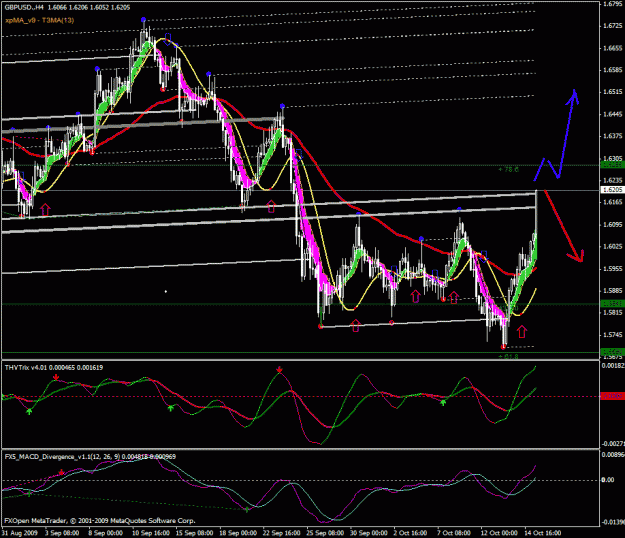Click the 1.6445 price axis label

[x=613, y=114]
